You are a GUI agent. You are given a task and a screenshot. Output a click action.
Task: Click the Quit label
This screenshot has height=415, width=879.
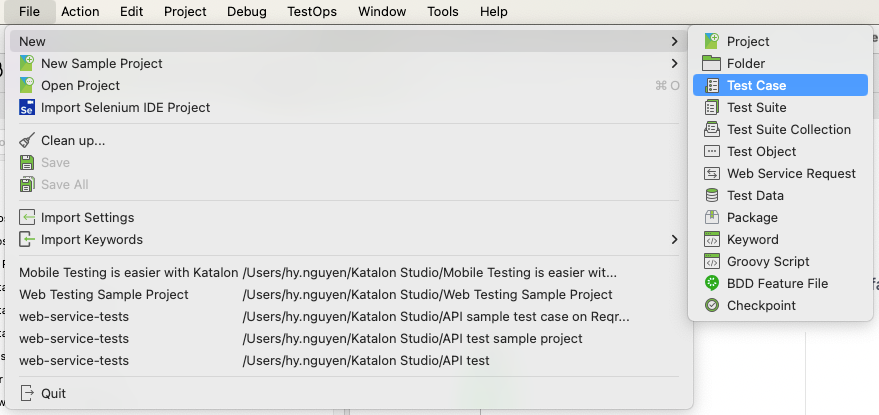click(x=53, y=393)
